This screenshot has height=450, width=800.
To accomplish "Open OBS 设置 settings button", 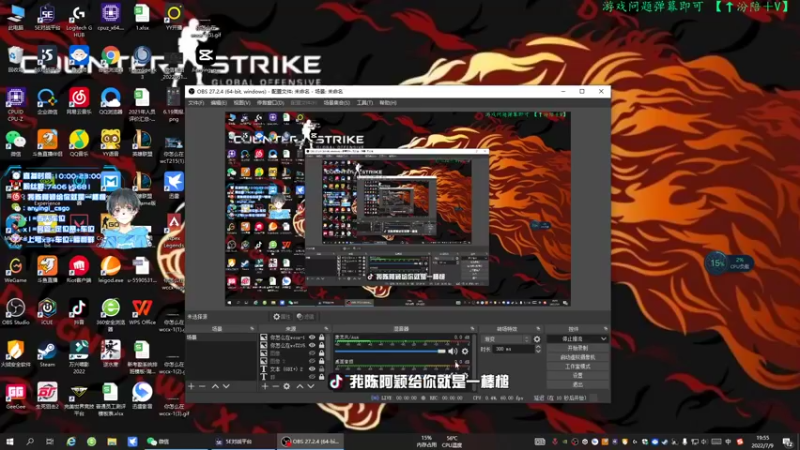I will point(578,376).
